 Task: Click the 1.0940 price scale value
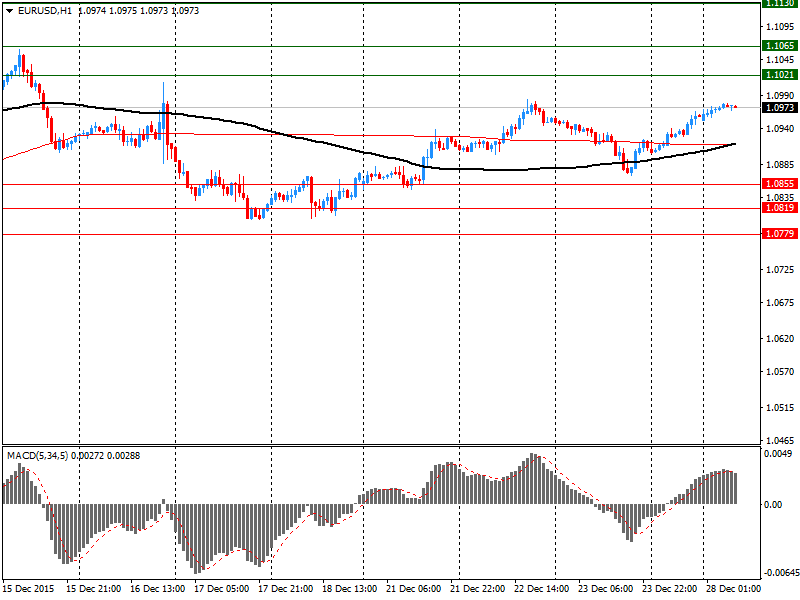[x=780, y=129]
